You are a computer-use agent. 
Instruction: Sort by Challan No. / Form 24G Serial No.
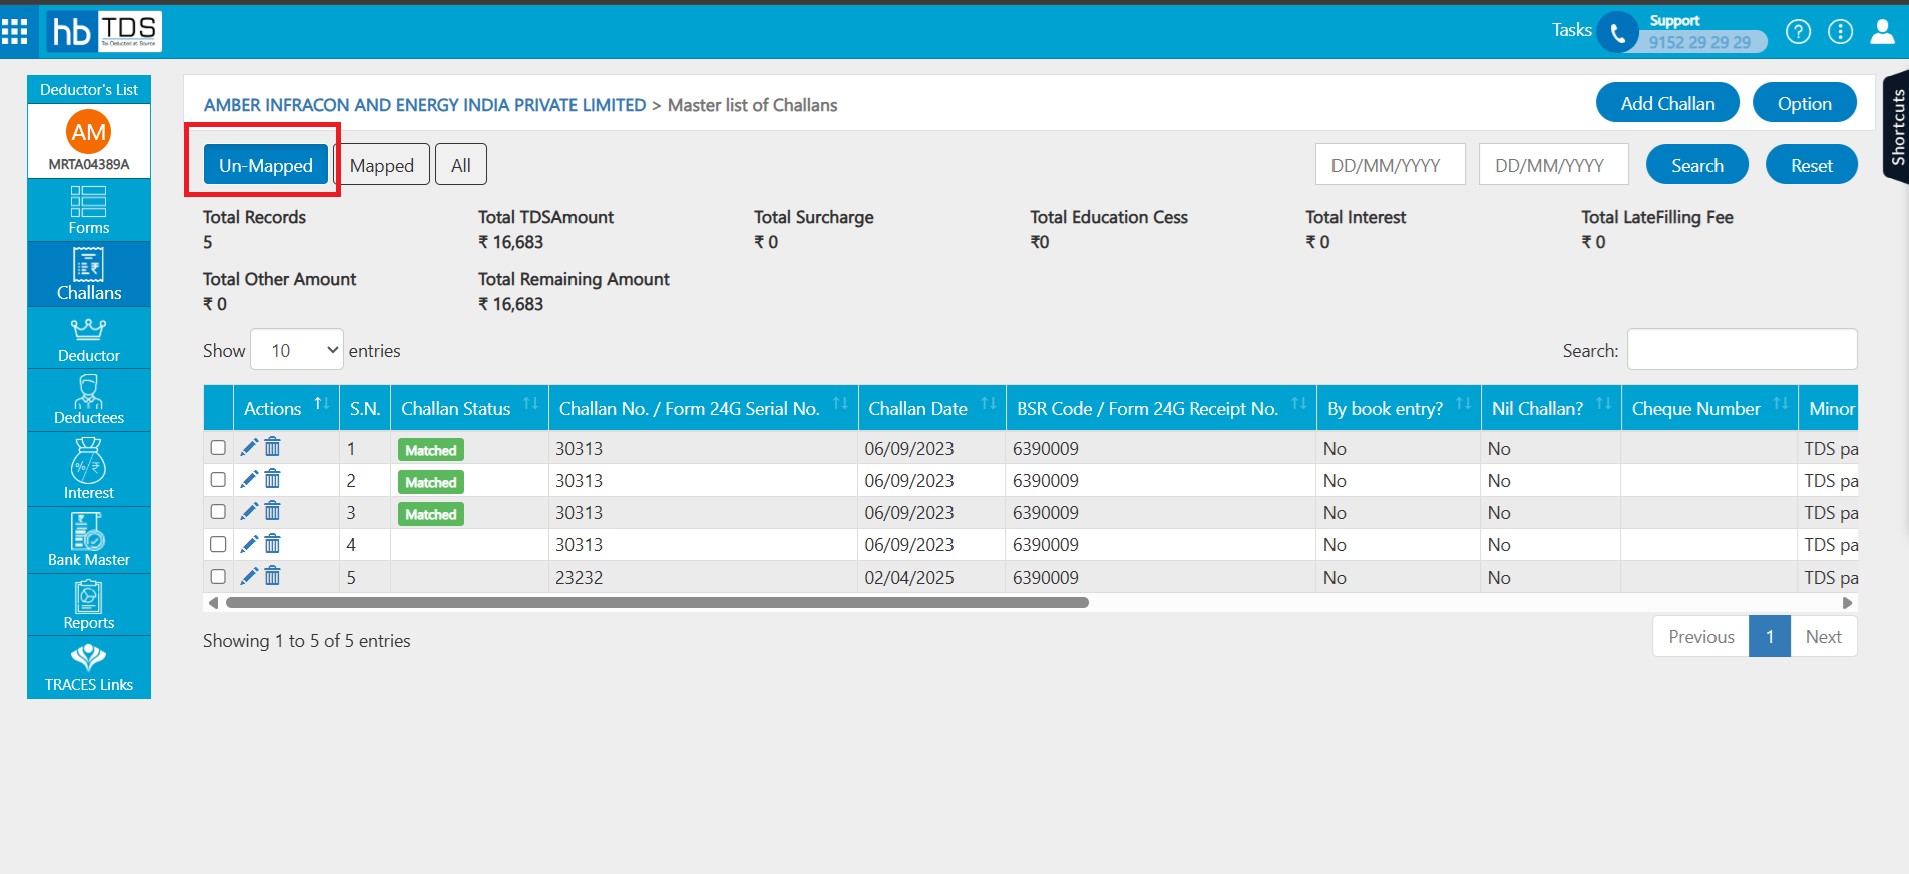click(x=702, y=408)
